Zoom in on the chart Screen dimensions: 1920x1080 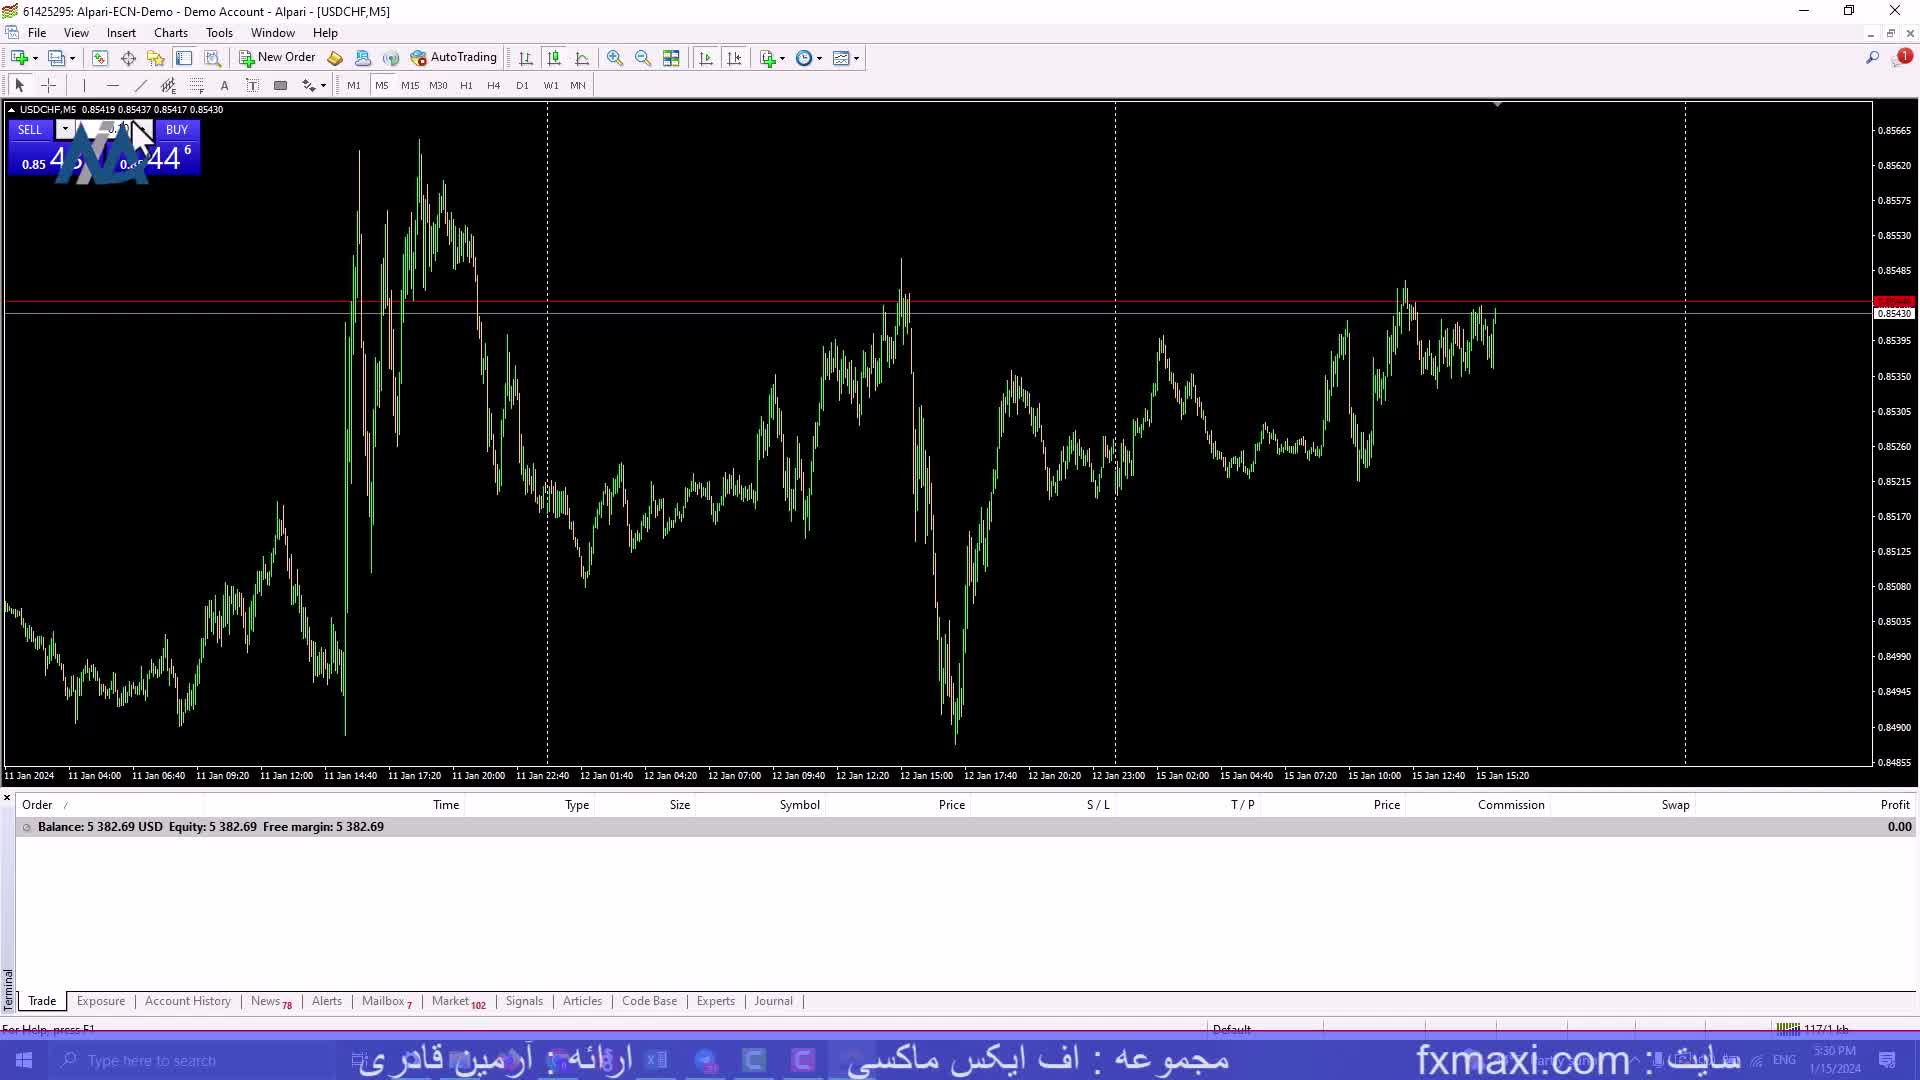coord(614,58)
